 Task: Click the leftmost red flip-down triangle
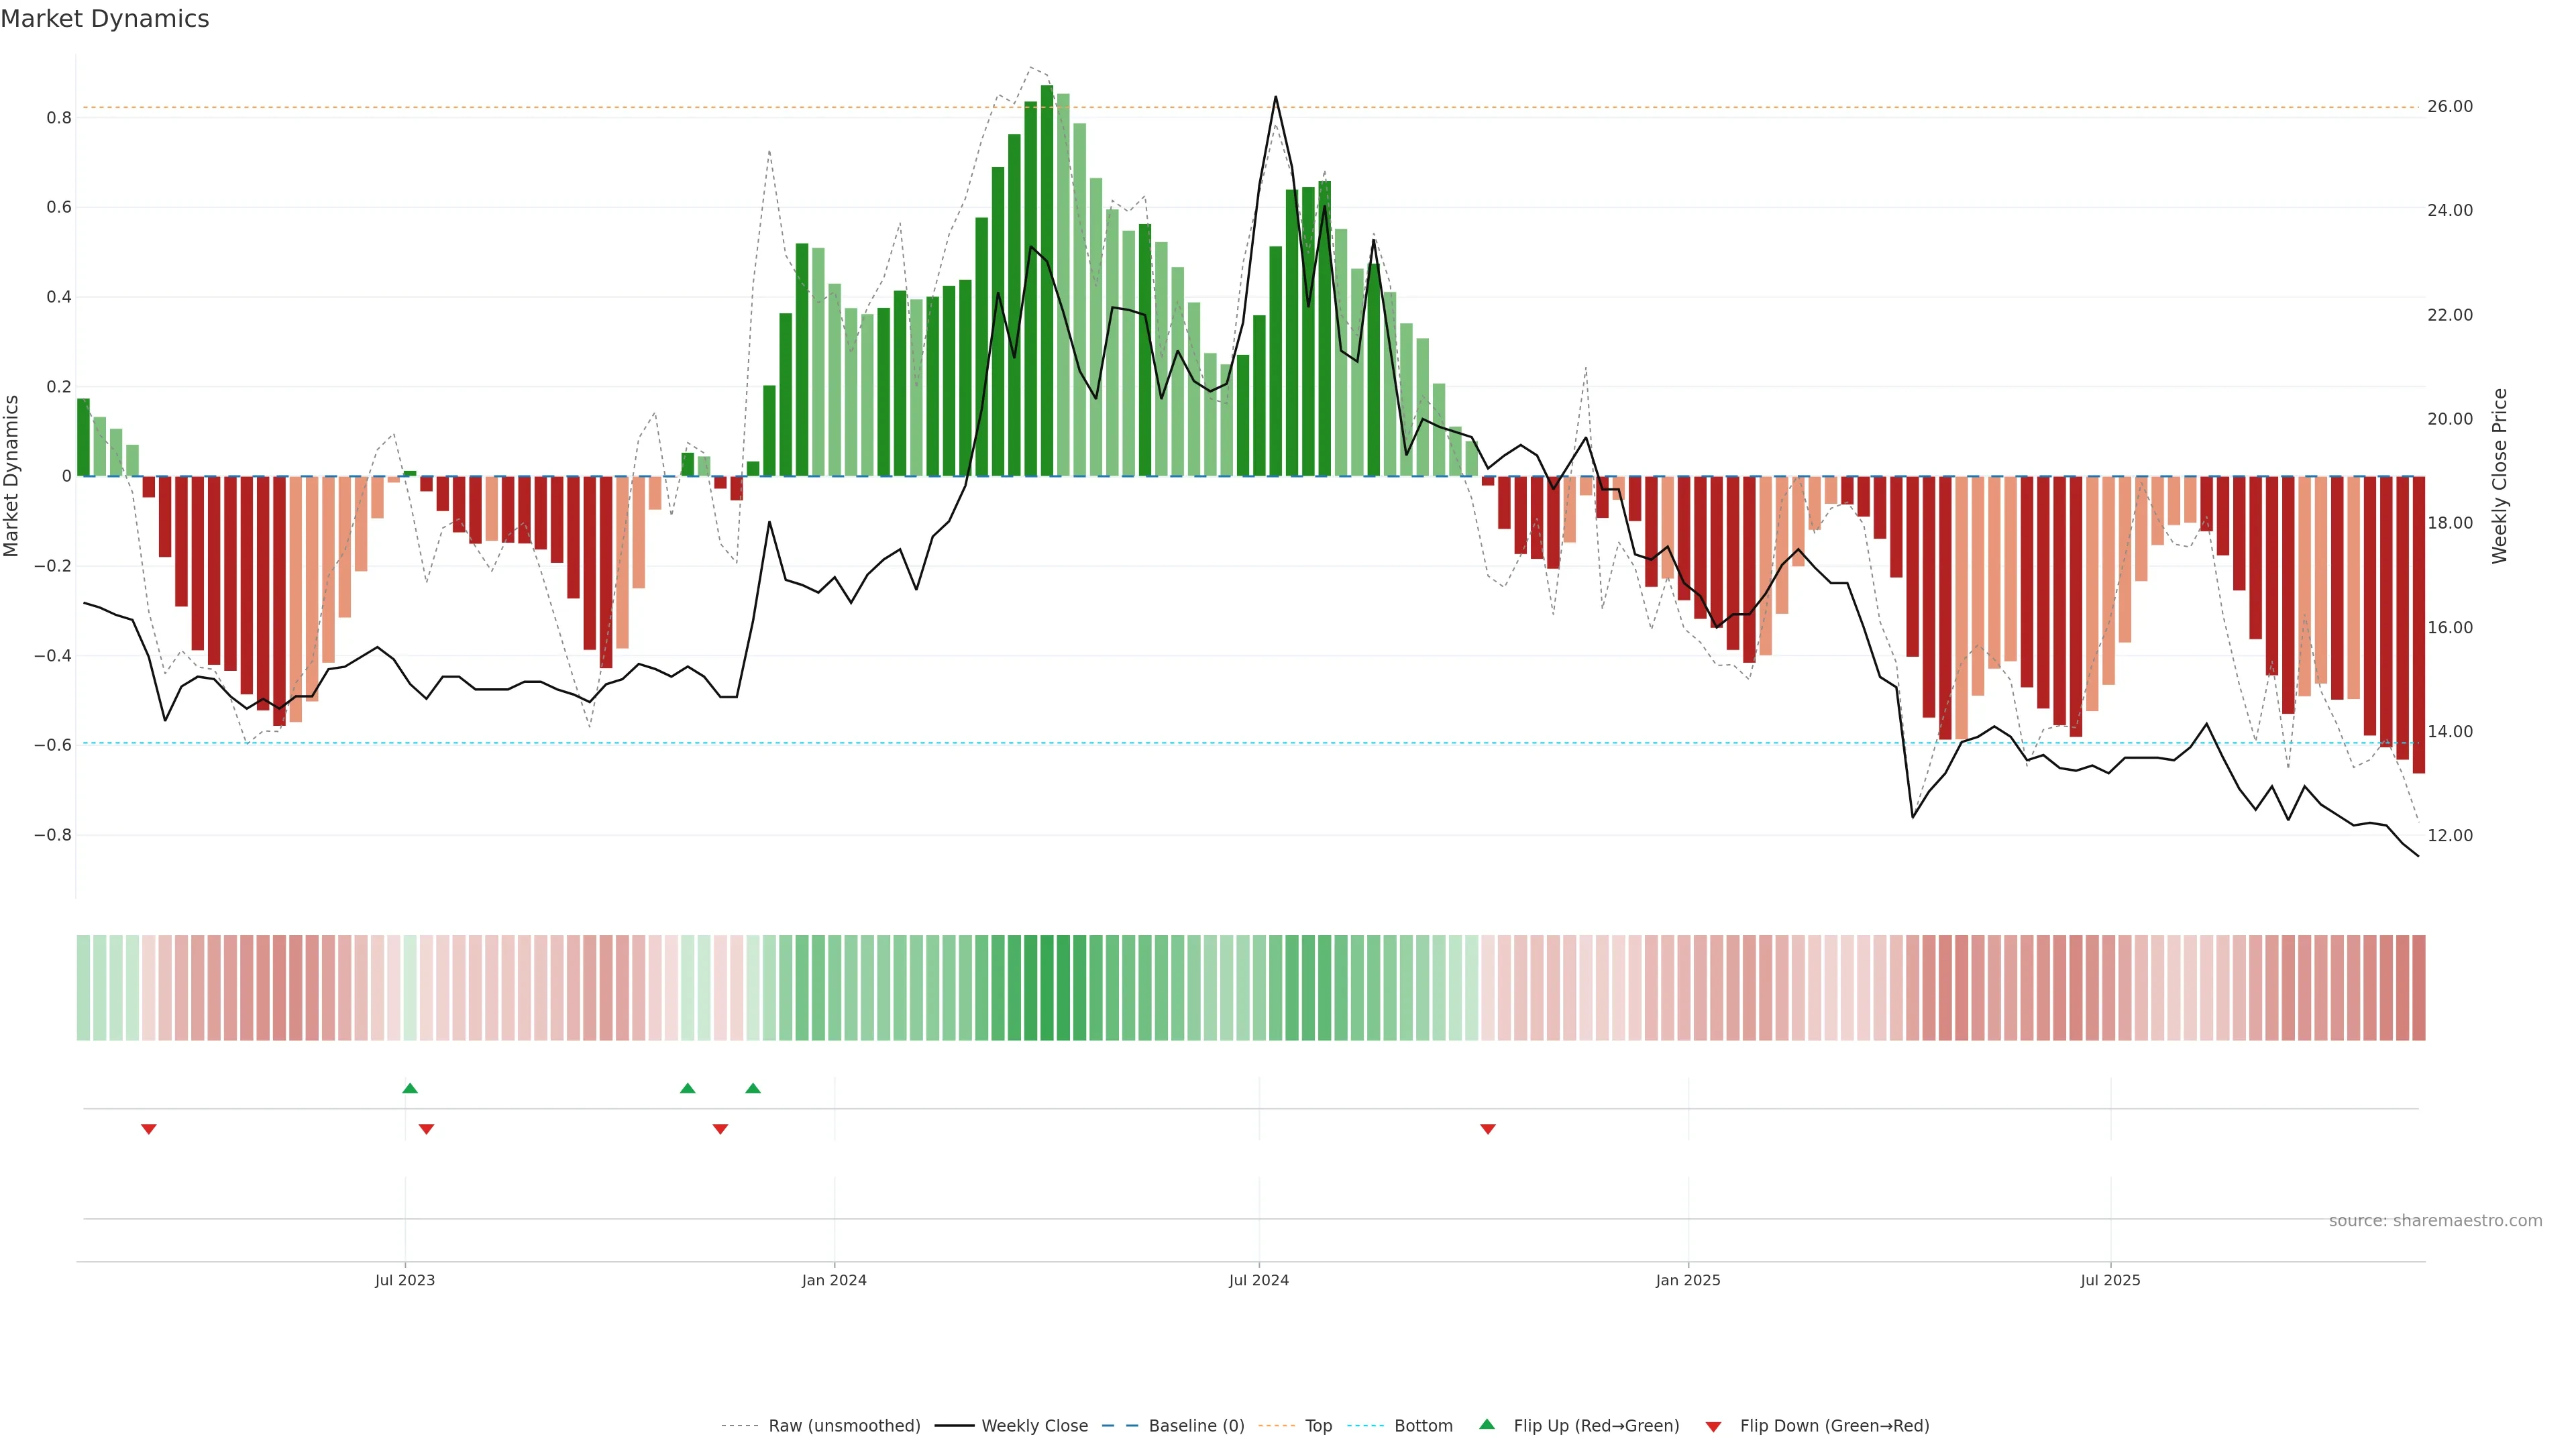(149, 1129)
